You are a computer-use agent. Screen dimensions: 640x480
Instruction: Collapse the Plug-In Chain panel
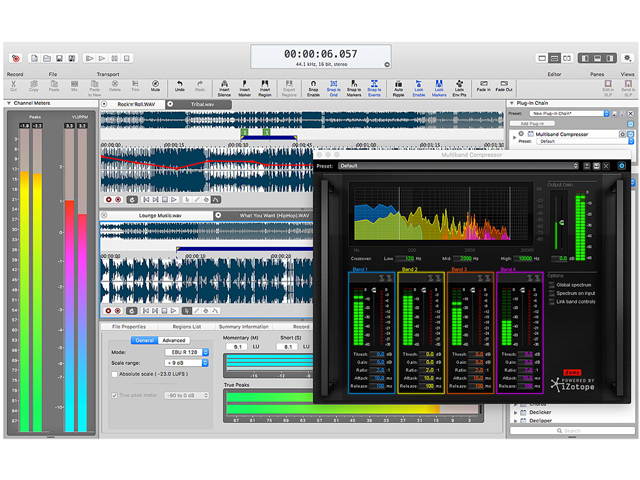click(511, 103)
